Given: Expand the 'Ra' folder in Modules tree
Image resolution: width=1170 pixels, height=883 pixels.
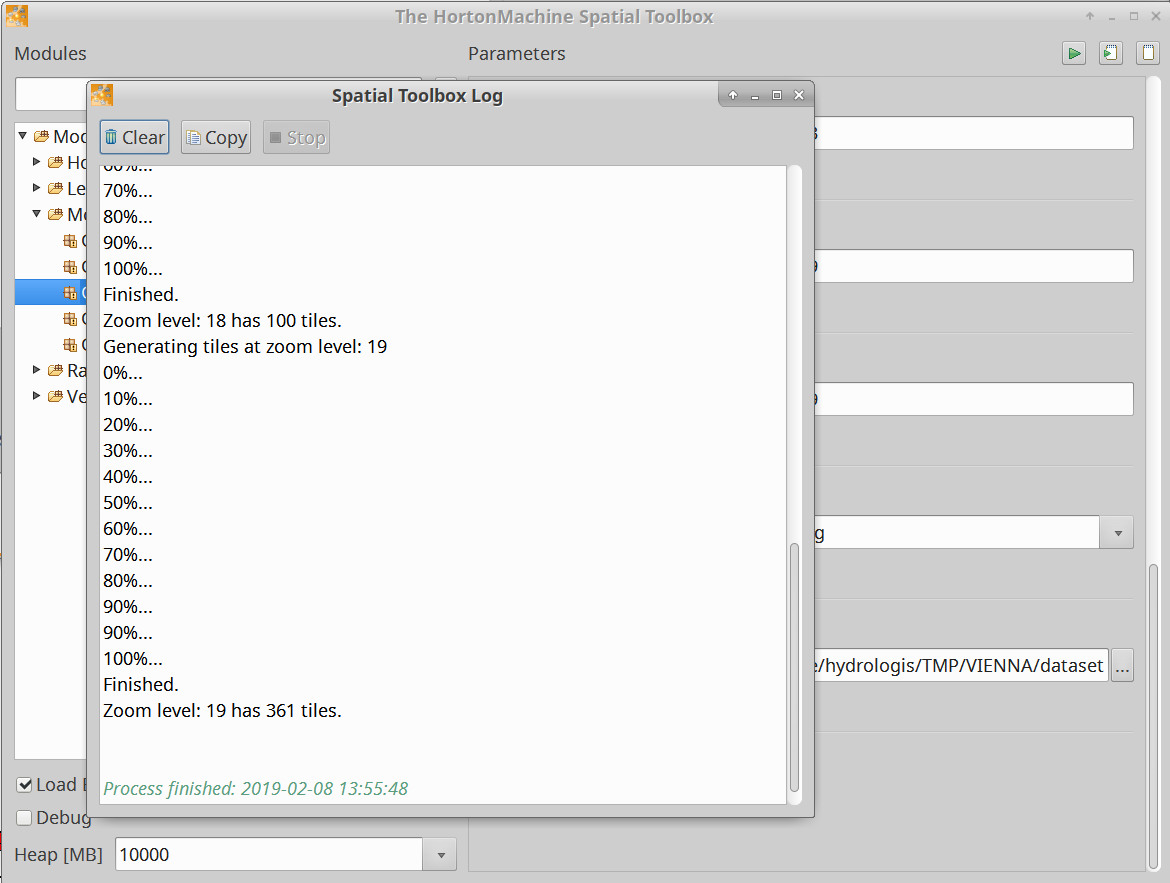Looking at the screenshot, I should point(37,369).
